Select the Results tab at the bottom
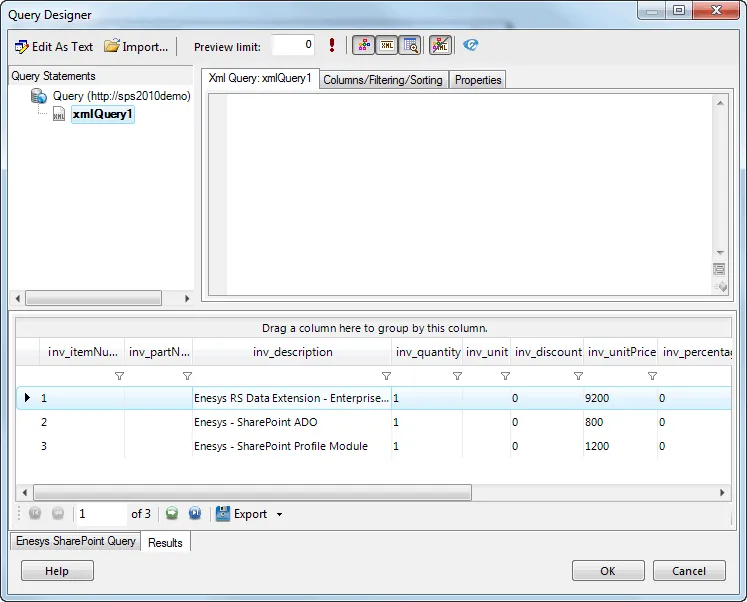 pos(165,542)
